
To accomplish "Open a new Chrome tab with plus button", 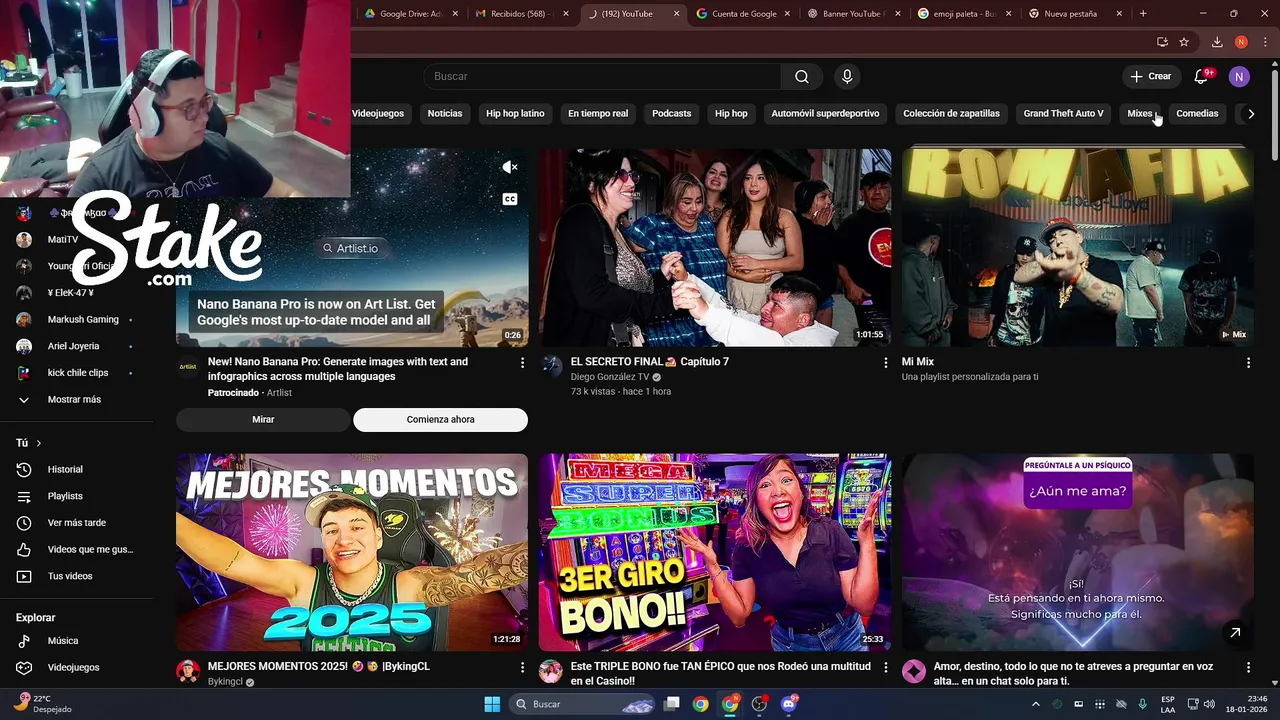I will coord(1143,14).
